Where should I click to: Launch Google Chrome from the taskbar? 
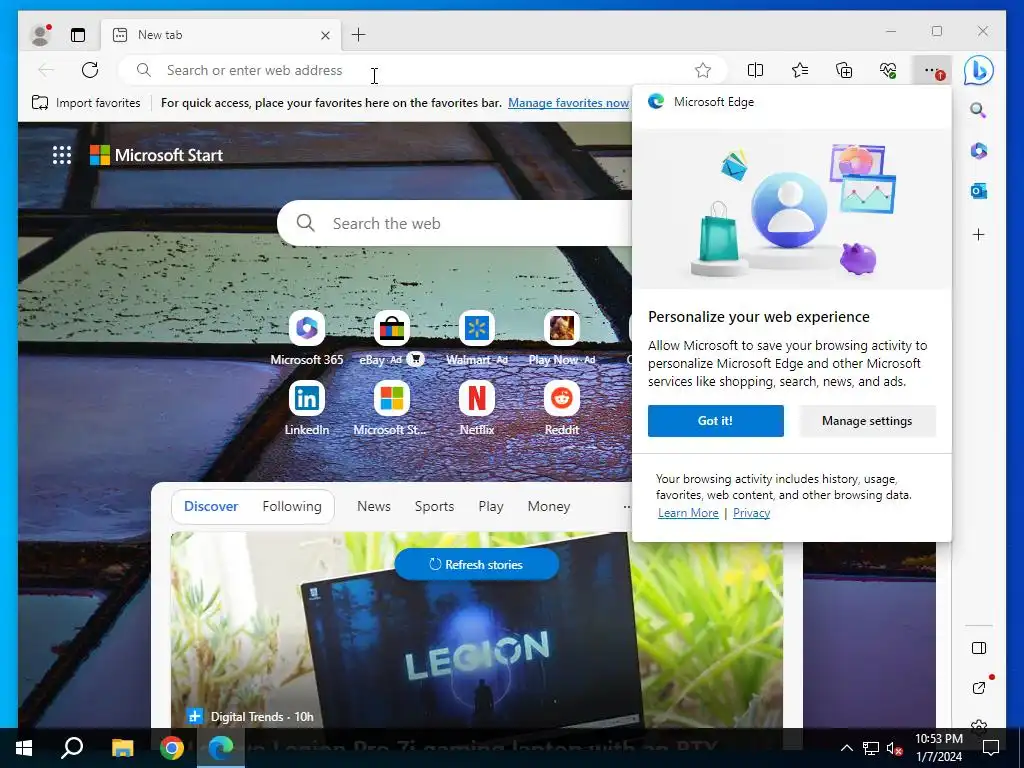pyautogui.click(x=172, y=748)
